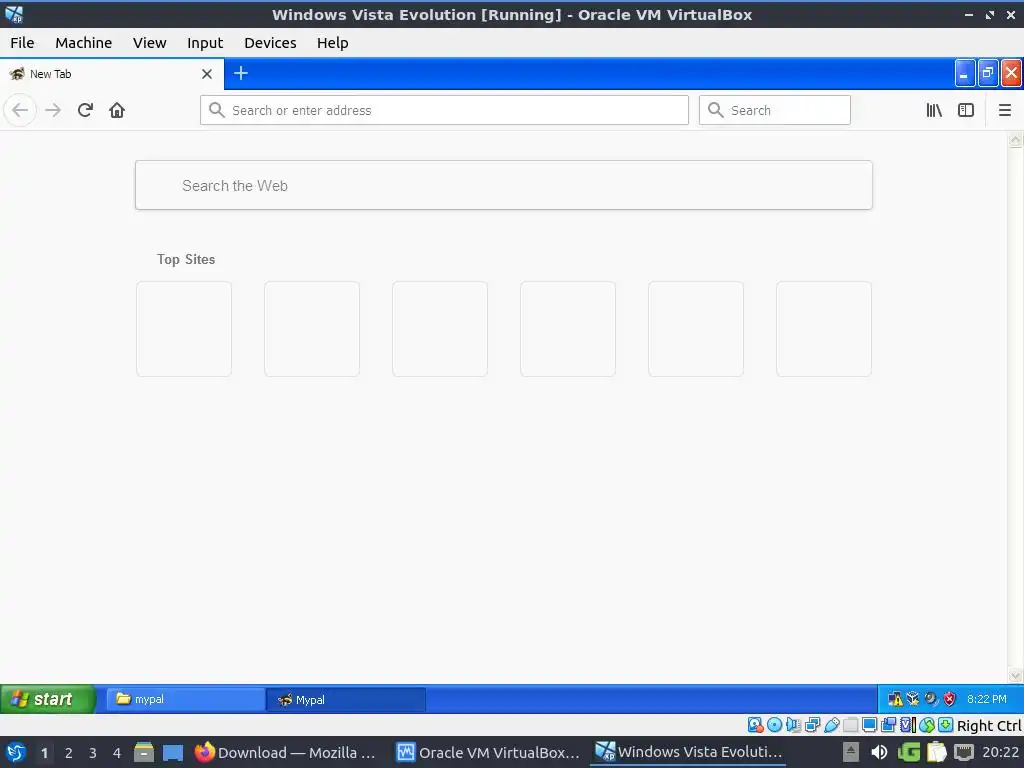Click the XP start button

pos(47,699)
